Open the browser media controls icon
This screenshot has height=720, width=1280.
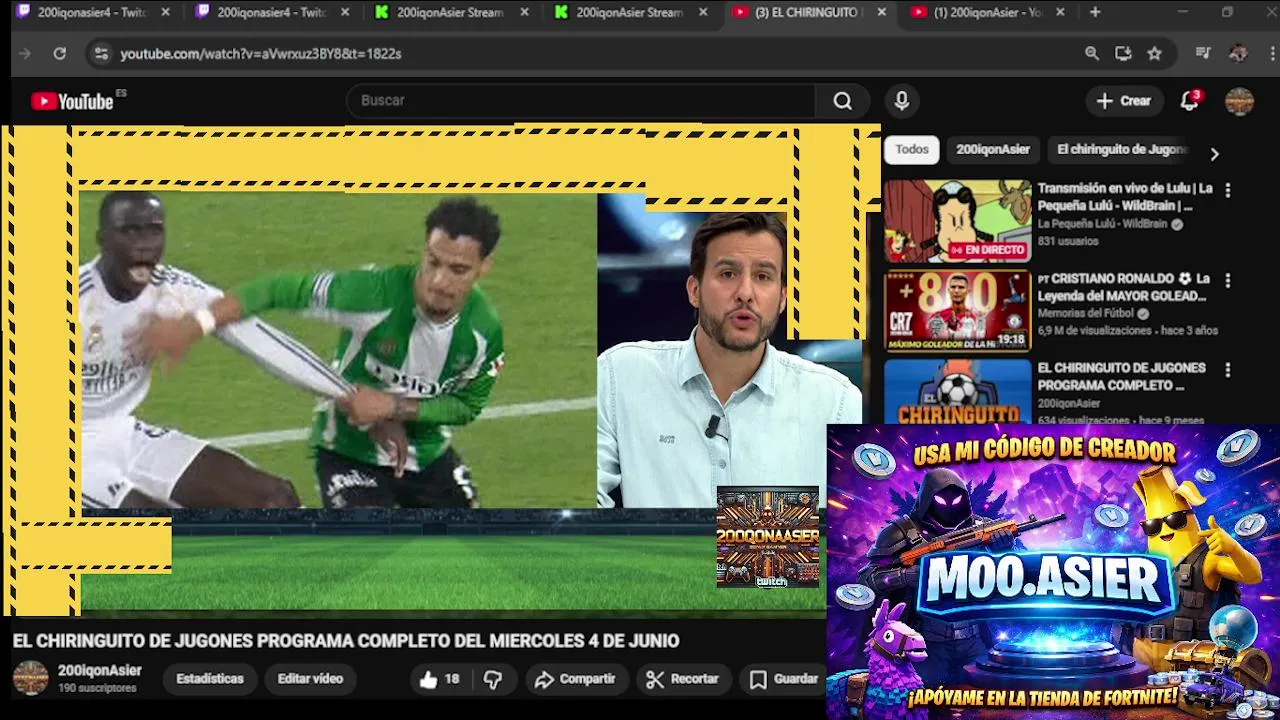point(1204,53)
